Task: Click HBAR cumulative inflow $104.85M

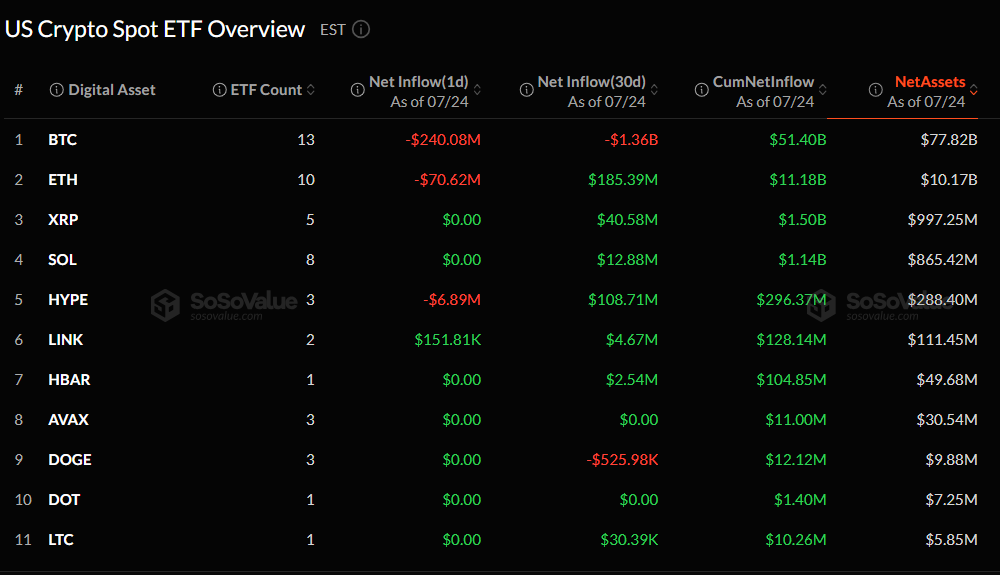Action: [791, 380]
